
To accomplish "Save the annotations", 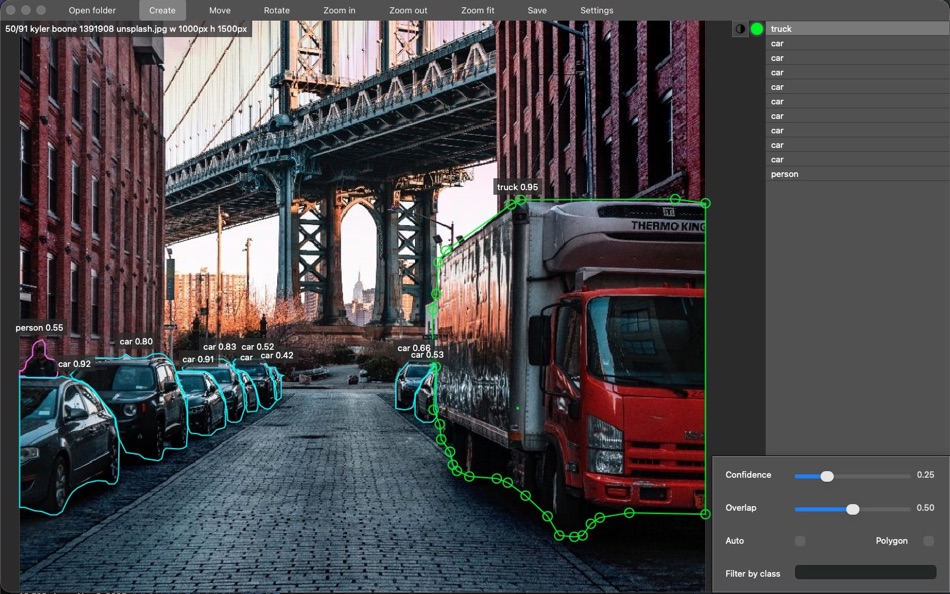I will click(x=537, y=10).
